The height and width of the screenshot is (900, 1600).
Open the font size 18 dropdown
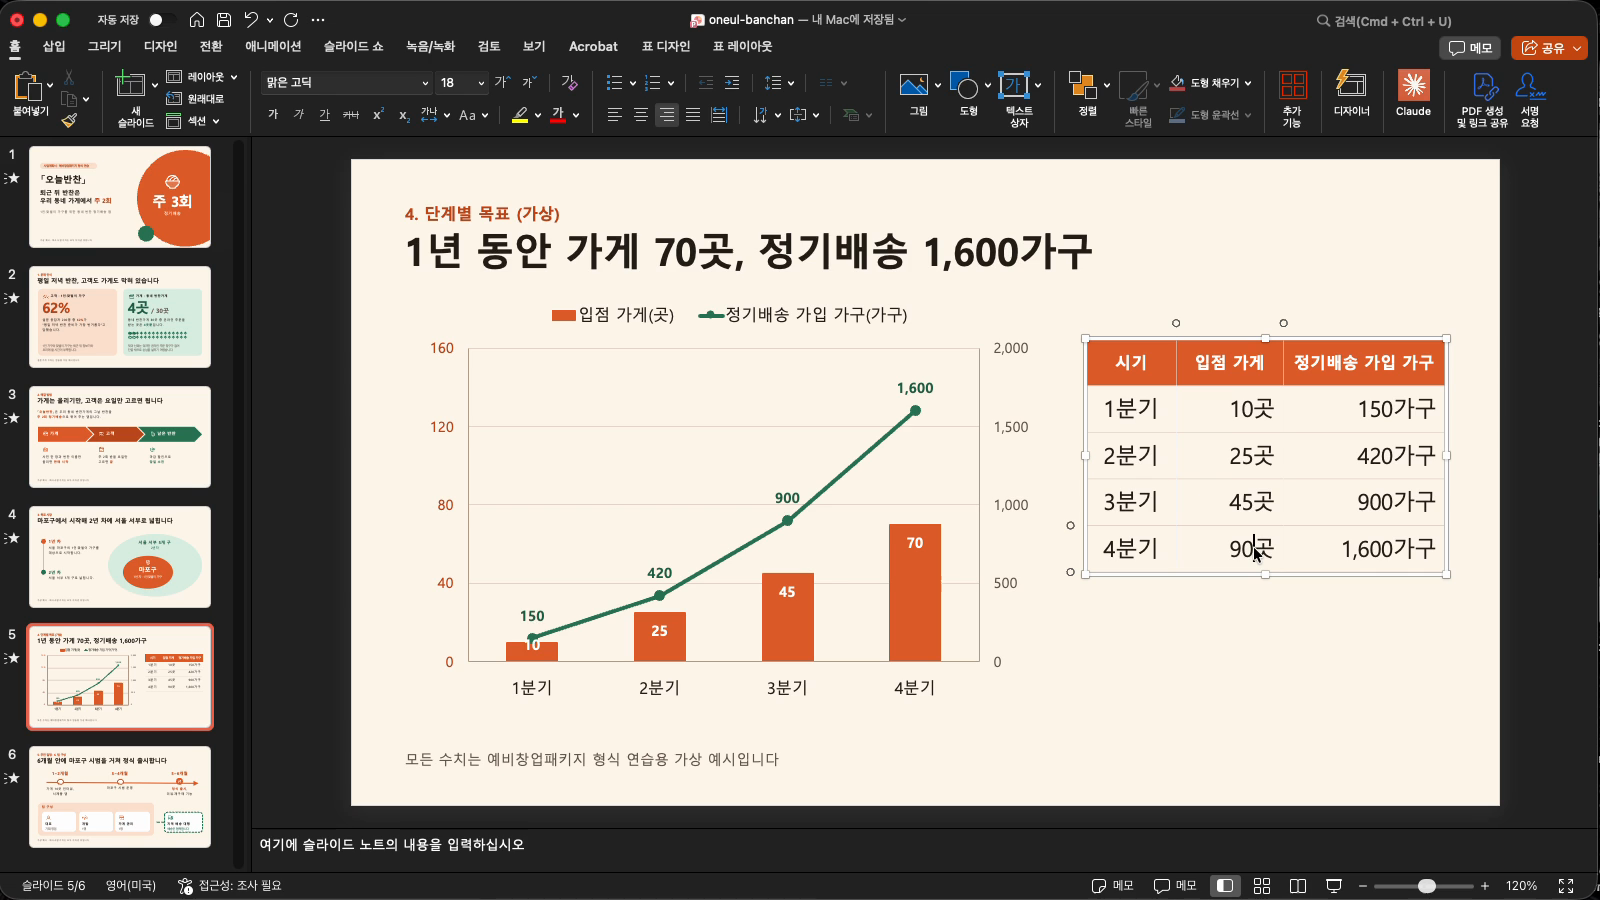click(x=481, y=83)
